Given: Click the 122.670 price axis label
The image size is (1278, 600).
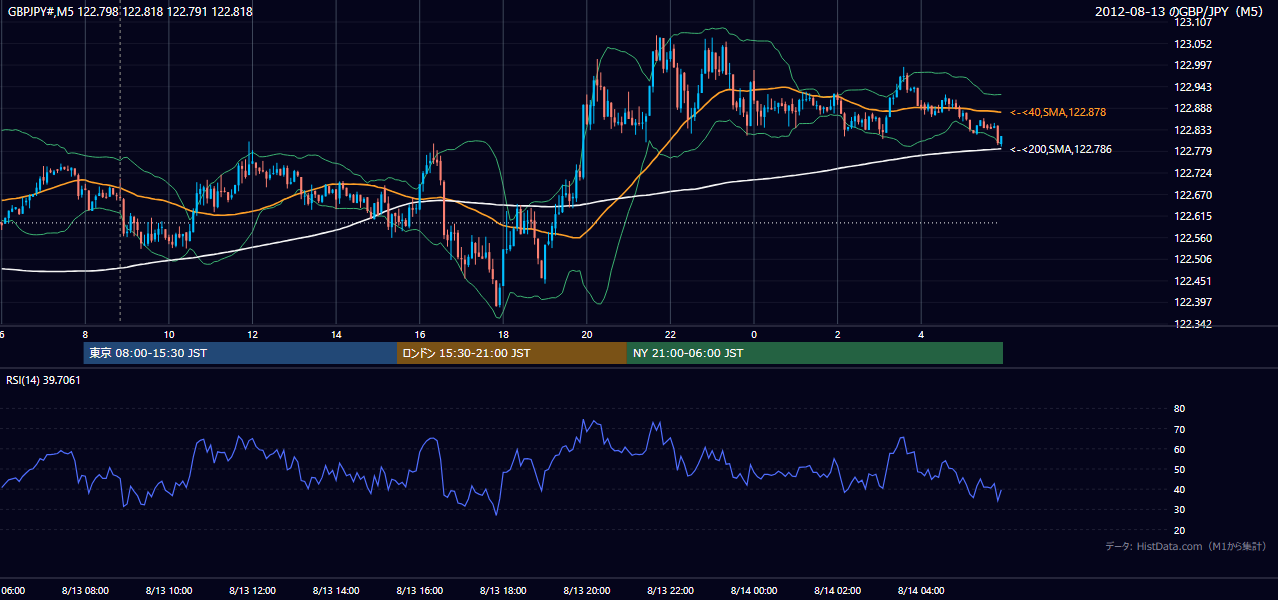Looking at the screenshot, I should point(1192,195).
